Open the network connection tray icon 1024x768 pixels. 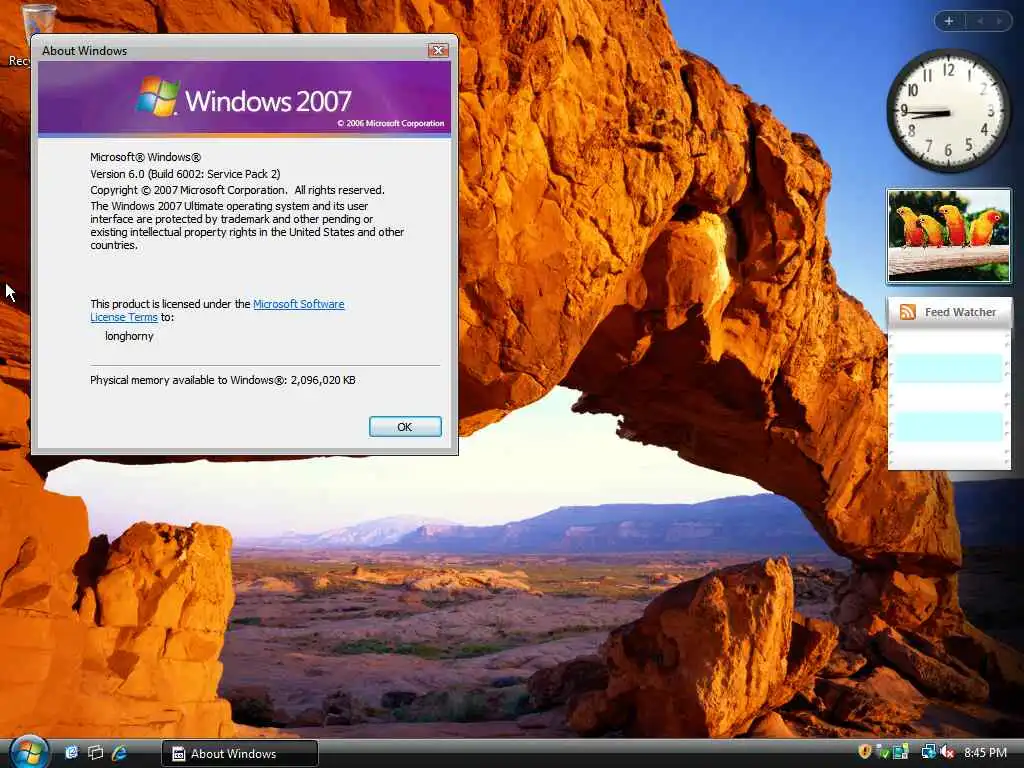tap(929, 752)
